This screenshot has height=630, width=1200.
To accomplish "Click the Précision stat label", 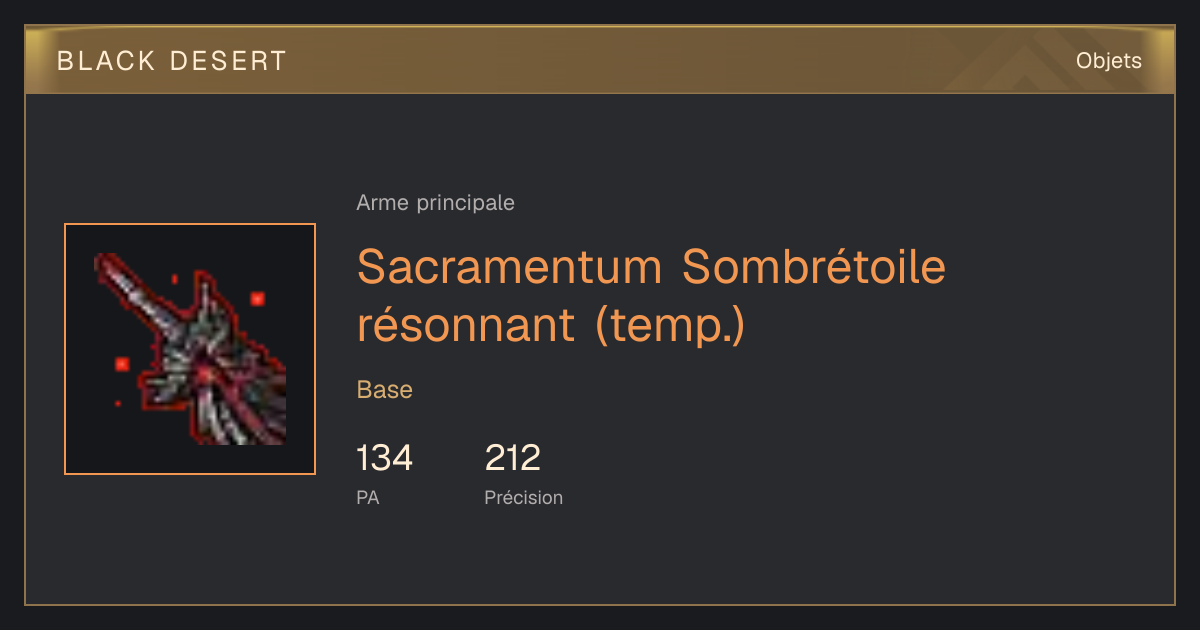I will pyautogui.click(x=524, y=497).
